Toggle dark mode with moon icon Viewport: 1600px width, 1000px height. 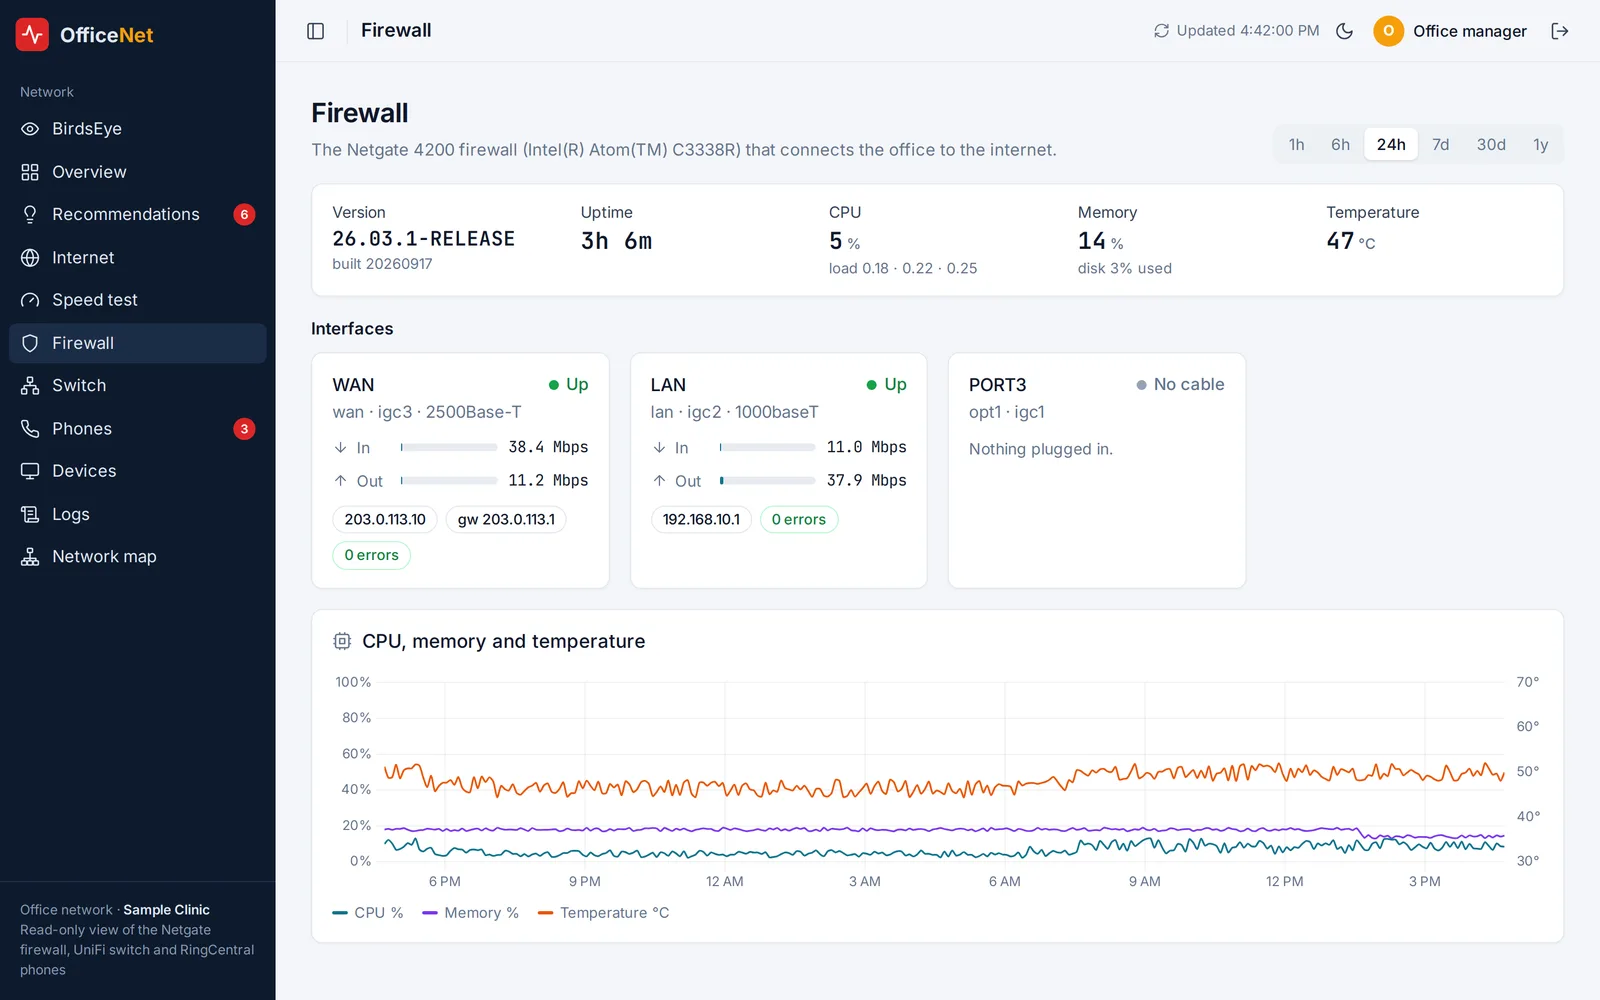click(x=1345, y=31)
